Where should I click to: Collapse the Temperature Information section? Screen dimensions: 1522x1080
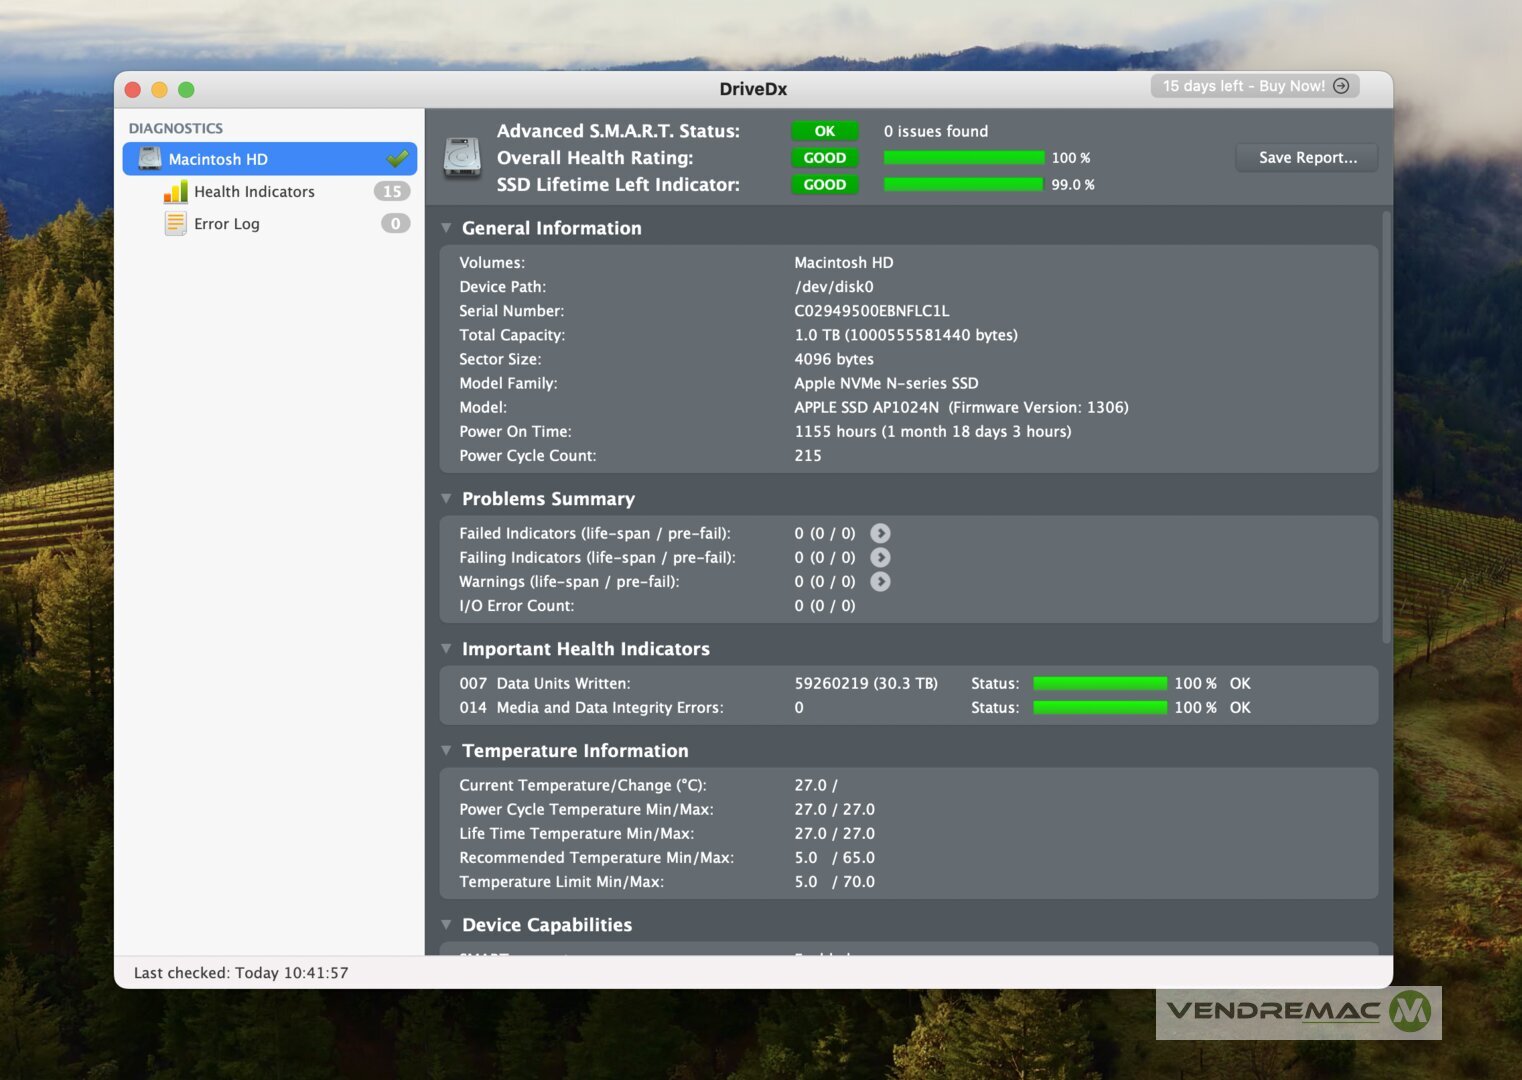[x=447, y=751]
